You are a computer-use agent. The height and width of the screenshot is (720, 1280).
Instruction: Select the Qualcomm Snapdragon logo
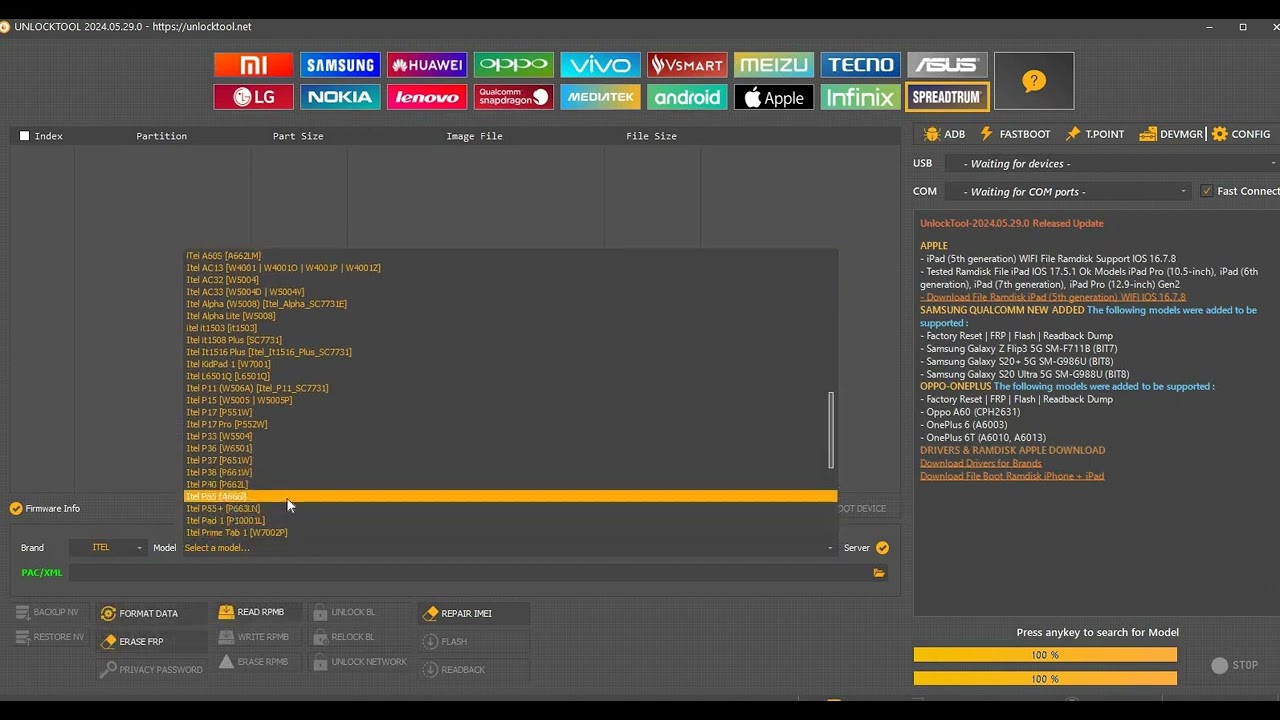[x=514, y=97]
